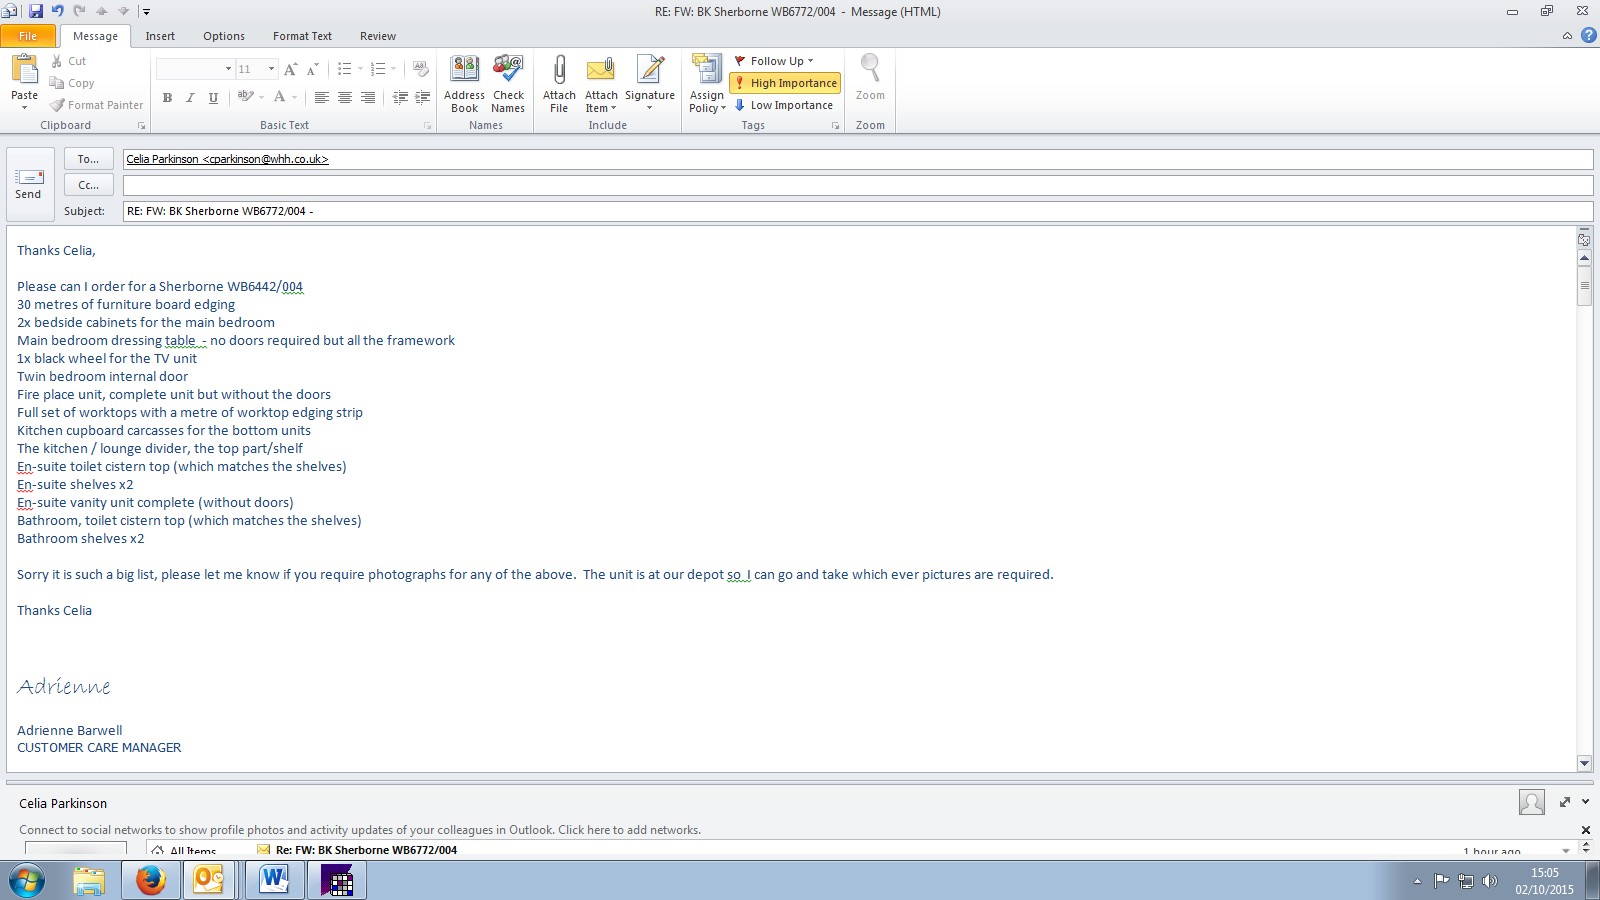
Task: Click the Paste clipboard icon
Action: coord(24,69)
